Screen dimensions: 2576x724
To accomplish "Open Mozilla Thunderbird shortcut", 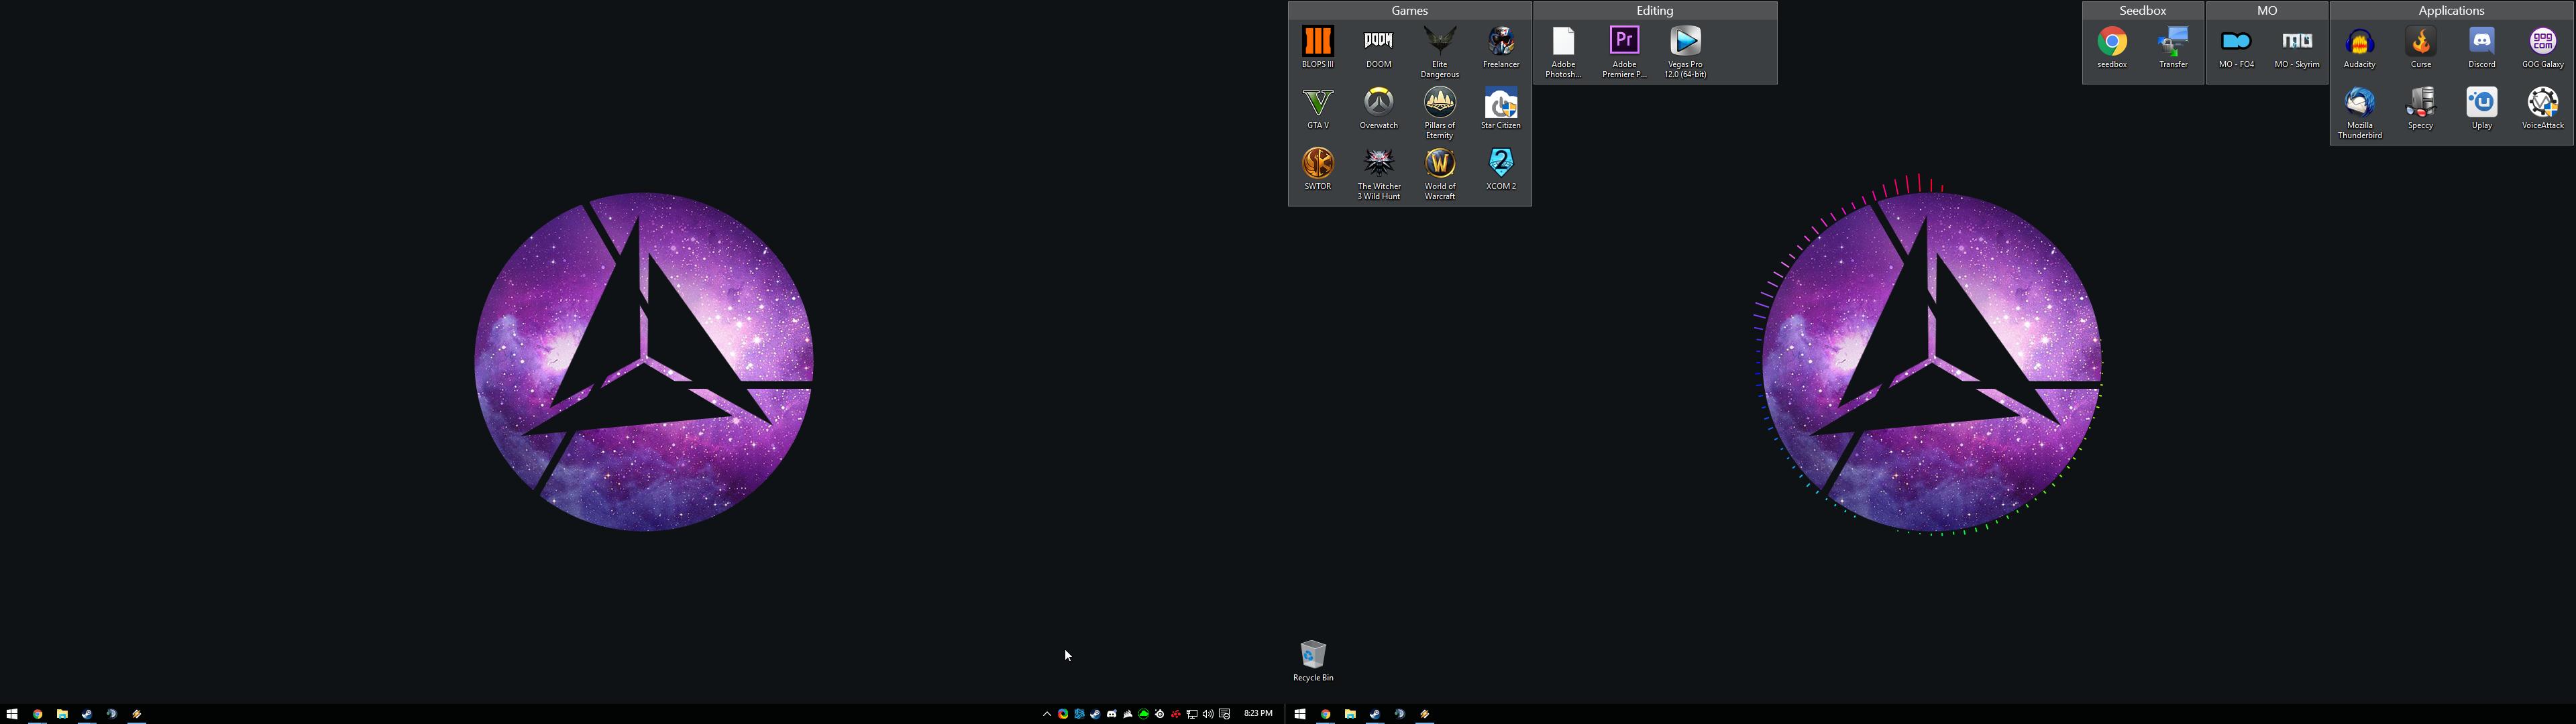I will (x=2360, y=113).
